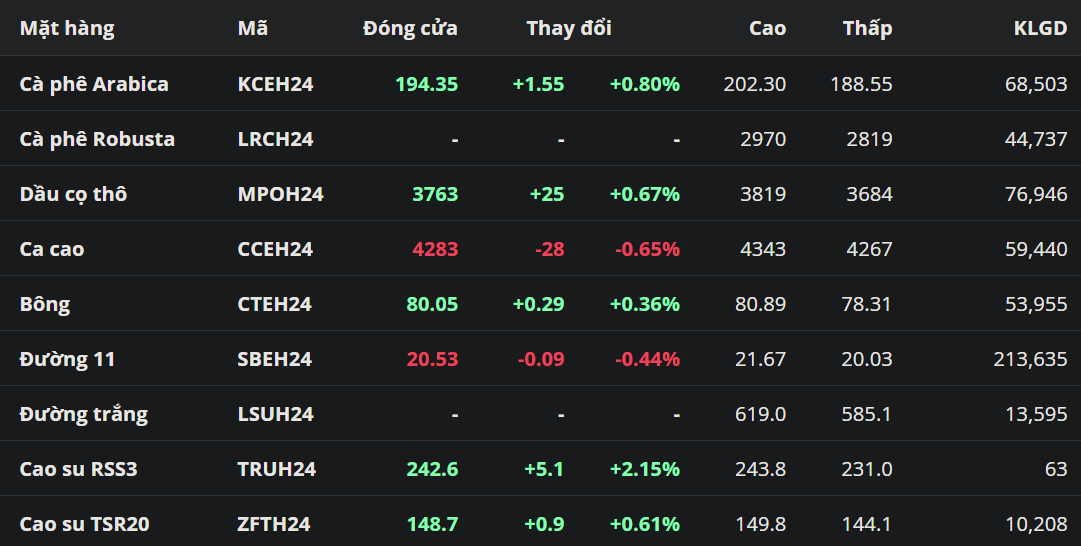
Task: Click the 213,635 volume figure
Action: (1030, 359)
